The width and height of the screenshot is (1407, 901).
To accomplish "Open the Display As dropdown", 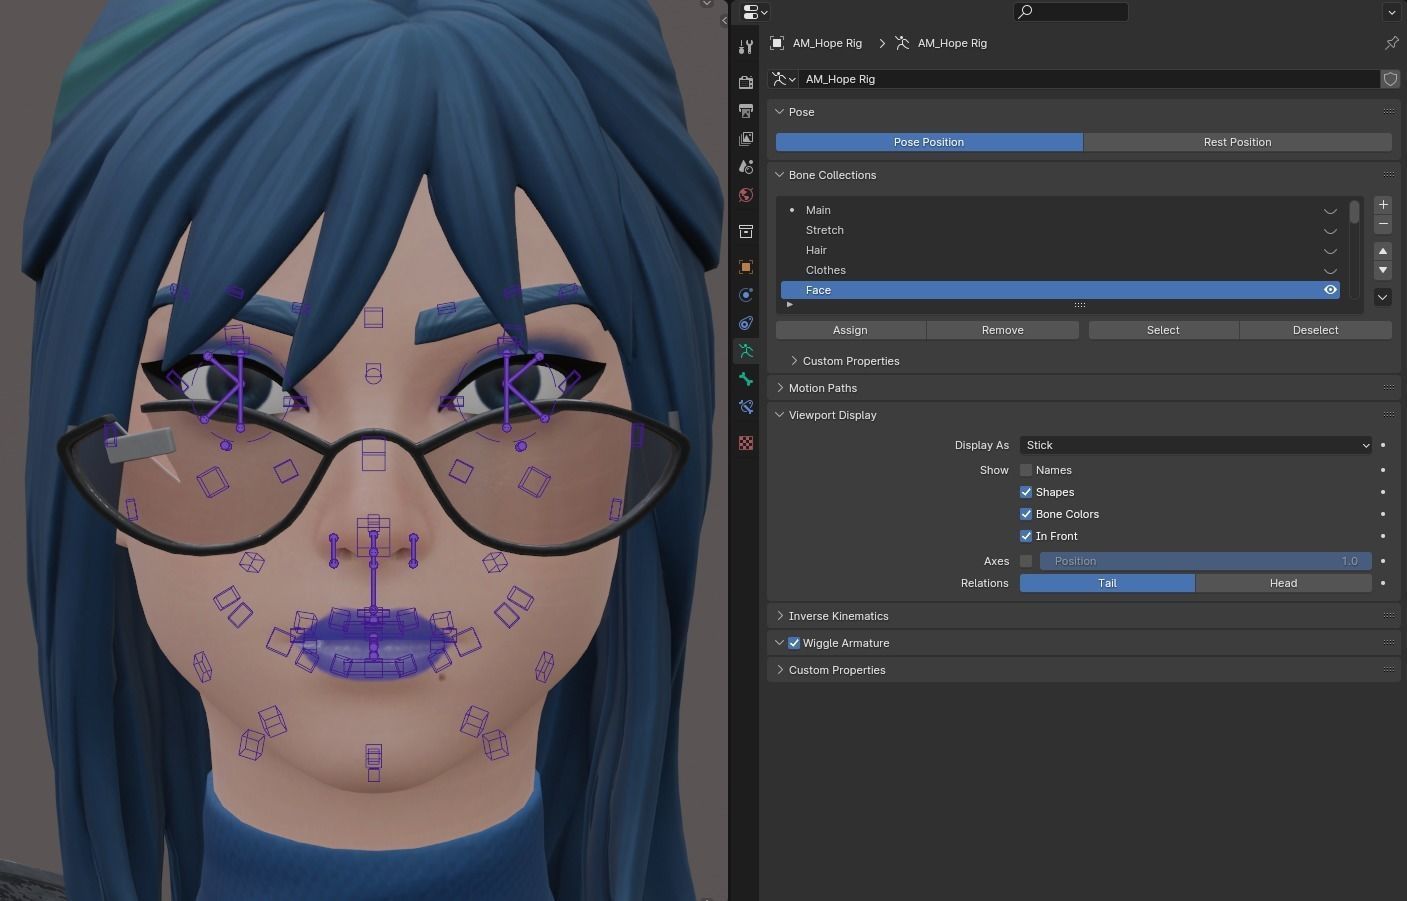I will pos(1196,445).
